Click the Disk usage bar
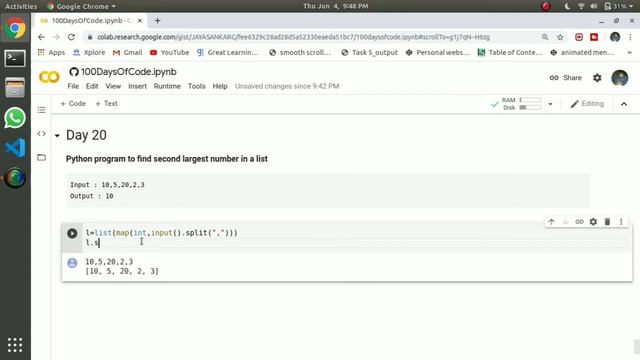This screenshot has height=360, width=640. (530, 107)
